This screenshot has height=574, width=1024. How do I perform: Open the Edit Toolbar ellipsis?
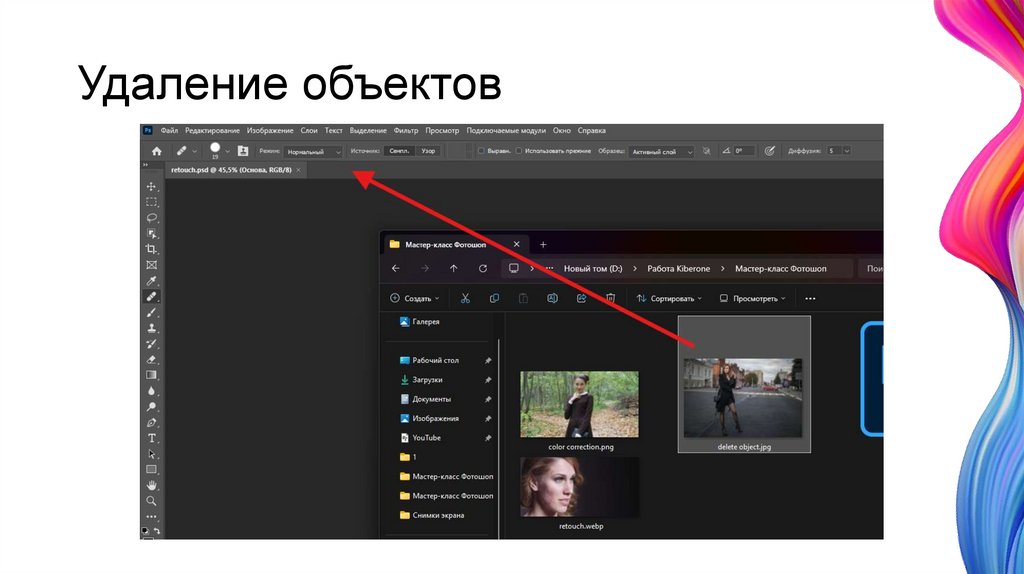pos(152,516)
